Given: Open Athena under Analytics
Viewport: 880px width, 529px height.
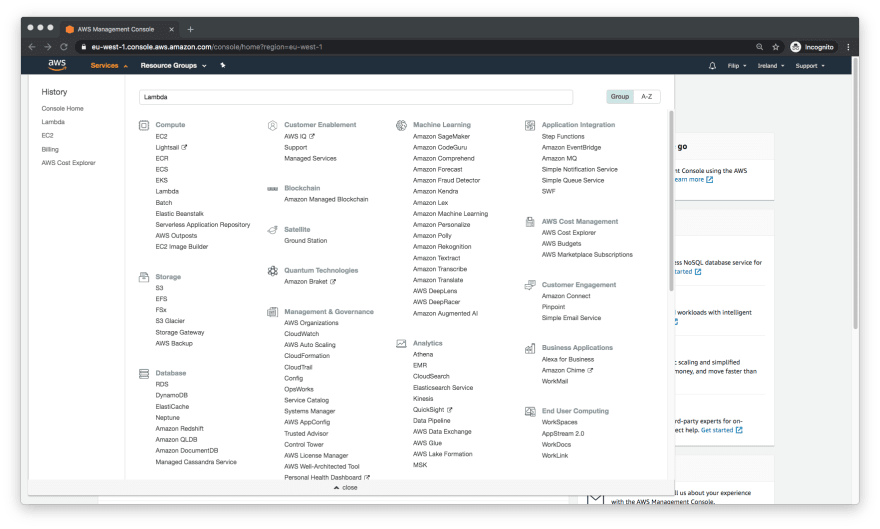Looking at the screenshot, I should (x=423, y=355).
